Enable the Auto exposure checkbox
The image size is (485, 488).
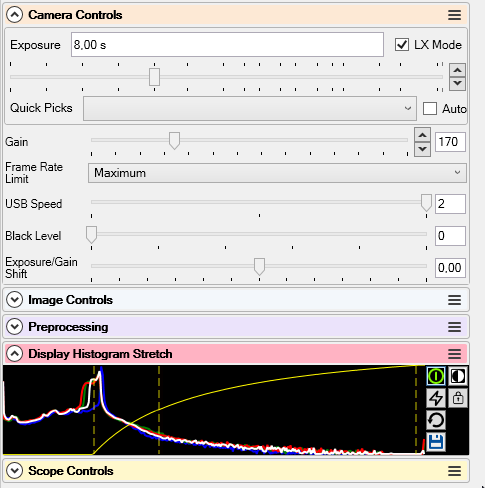click(x=430, y=109)
